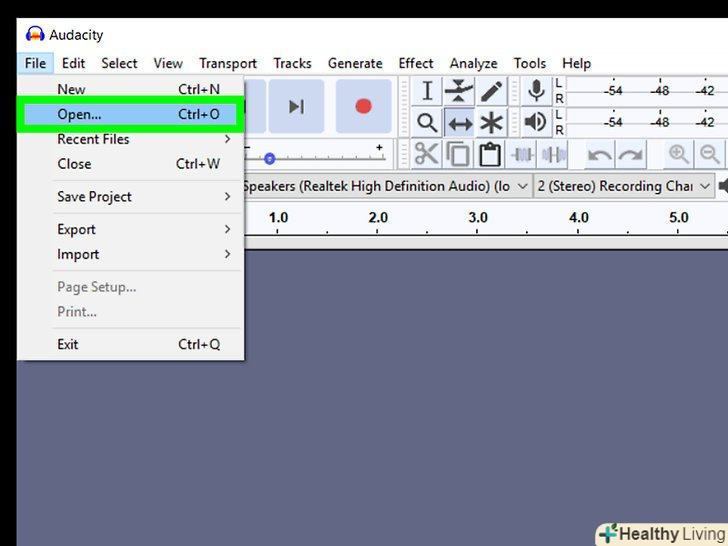The height and width of the screenshot is (546, 728).
Task: Click the Copy icon
Action: (458, 154)
